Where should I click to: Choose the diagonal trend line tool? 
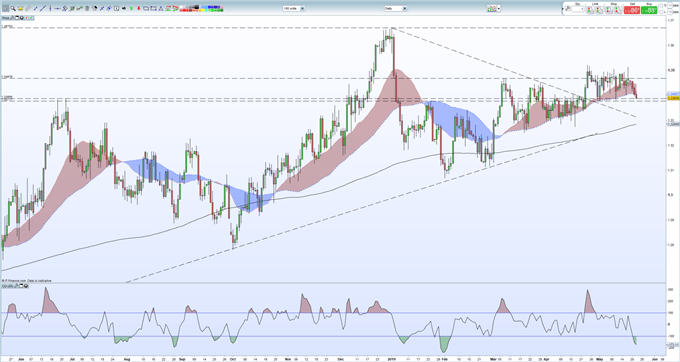[x=42, y=9]
